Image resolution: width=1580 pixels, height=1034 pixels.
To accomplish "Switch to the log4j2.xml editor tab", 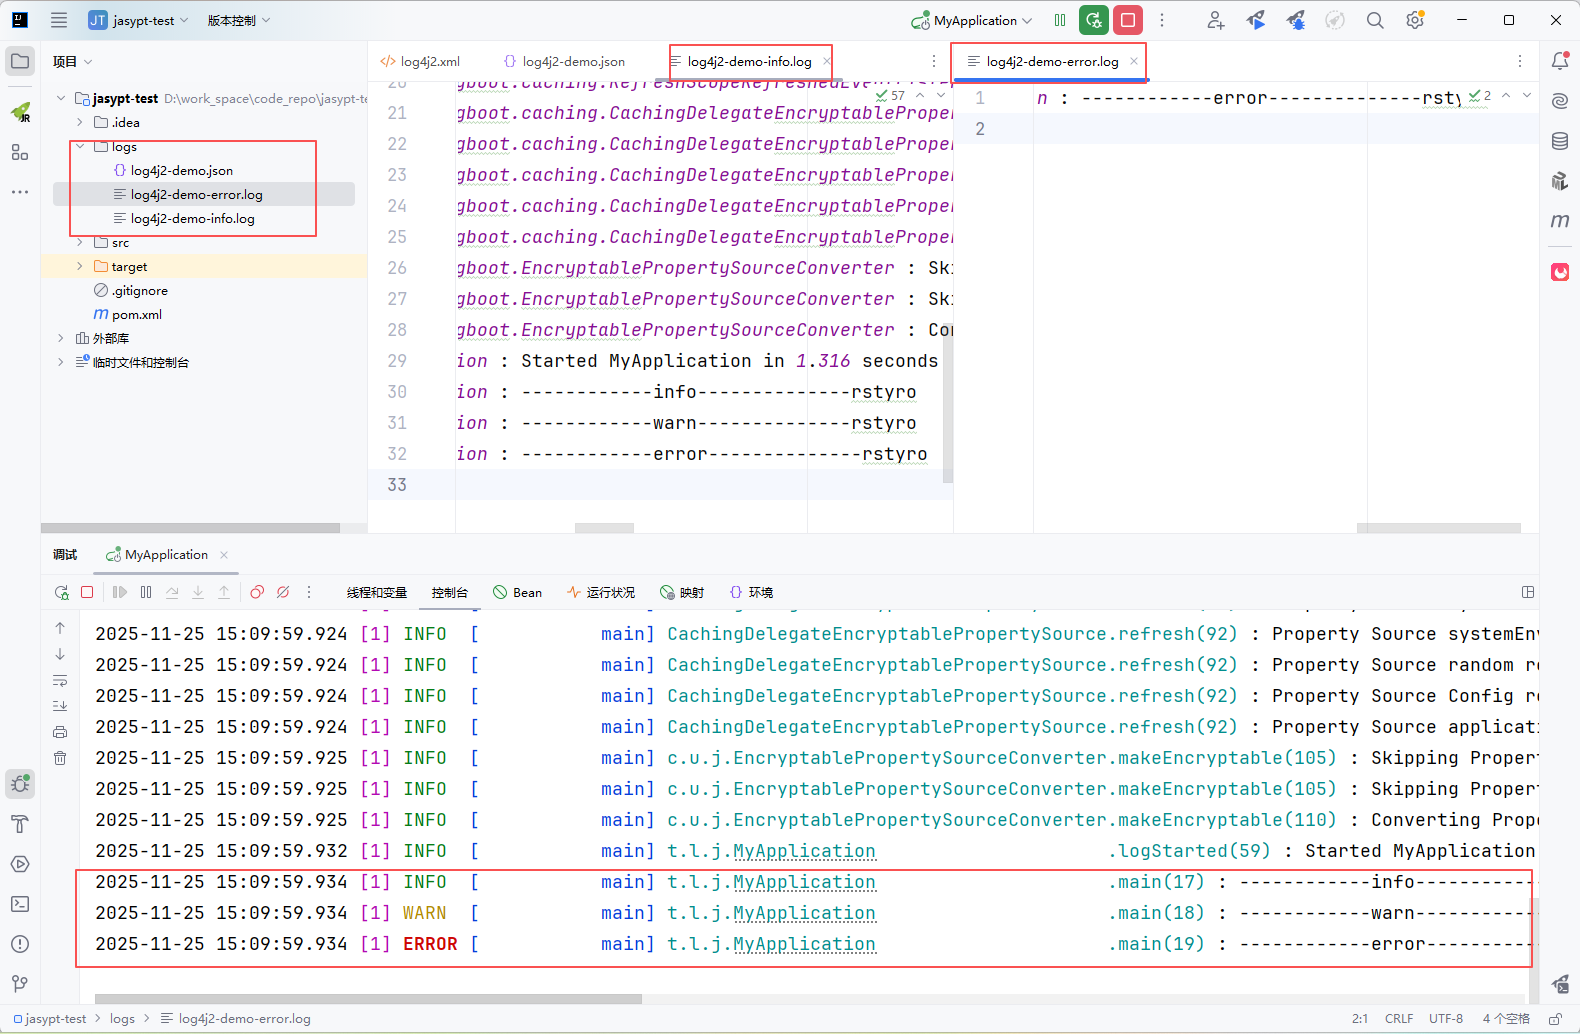I will (429, 62).
